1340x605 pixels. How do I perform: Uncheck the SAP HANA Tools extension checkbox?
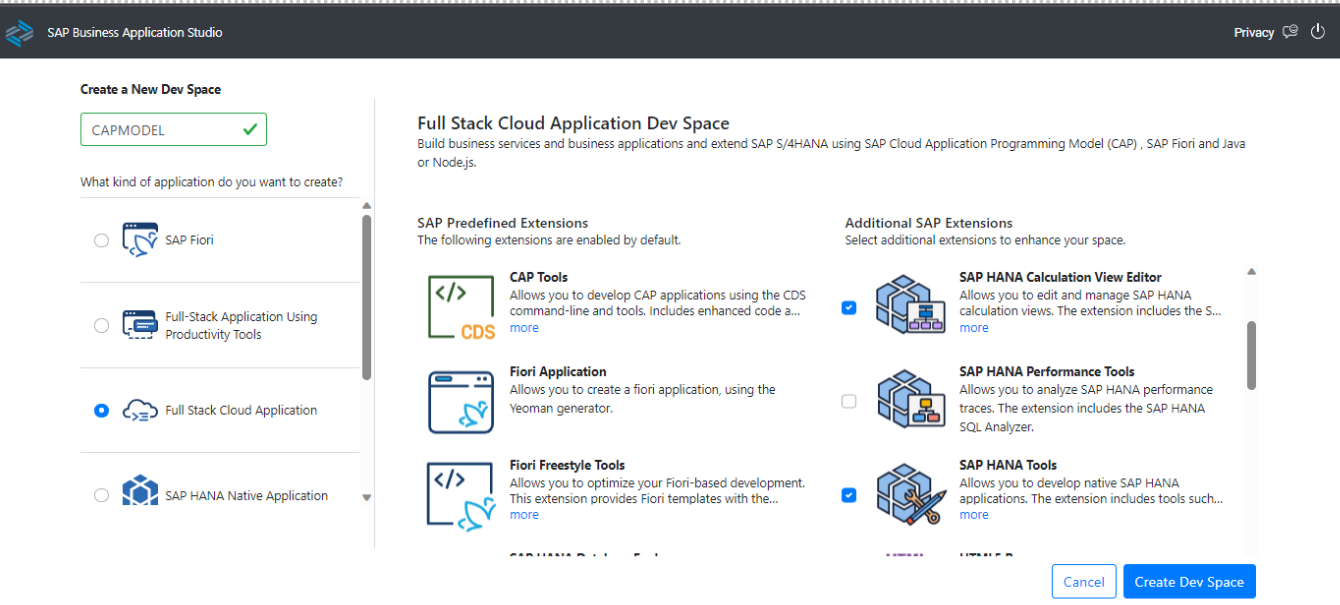tap(849, 495)
